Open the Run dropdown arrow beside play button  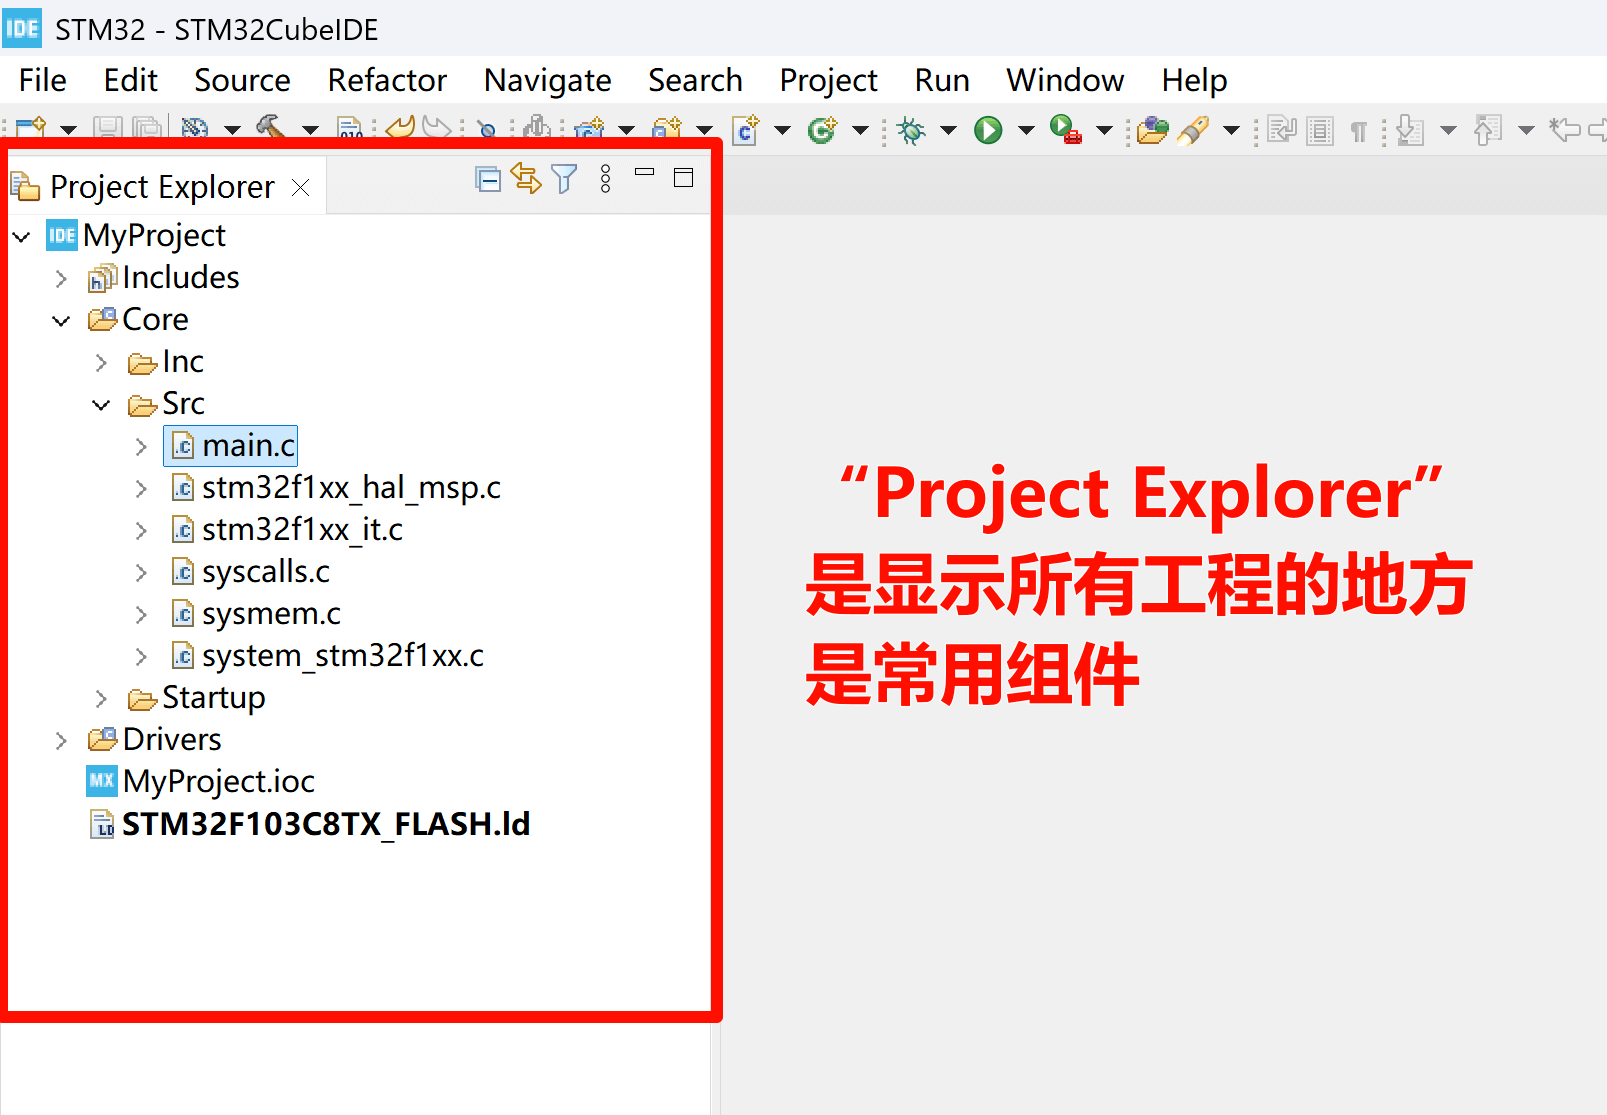point(1026,130)
